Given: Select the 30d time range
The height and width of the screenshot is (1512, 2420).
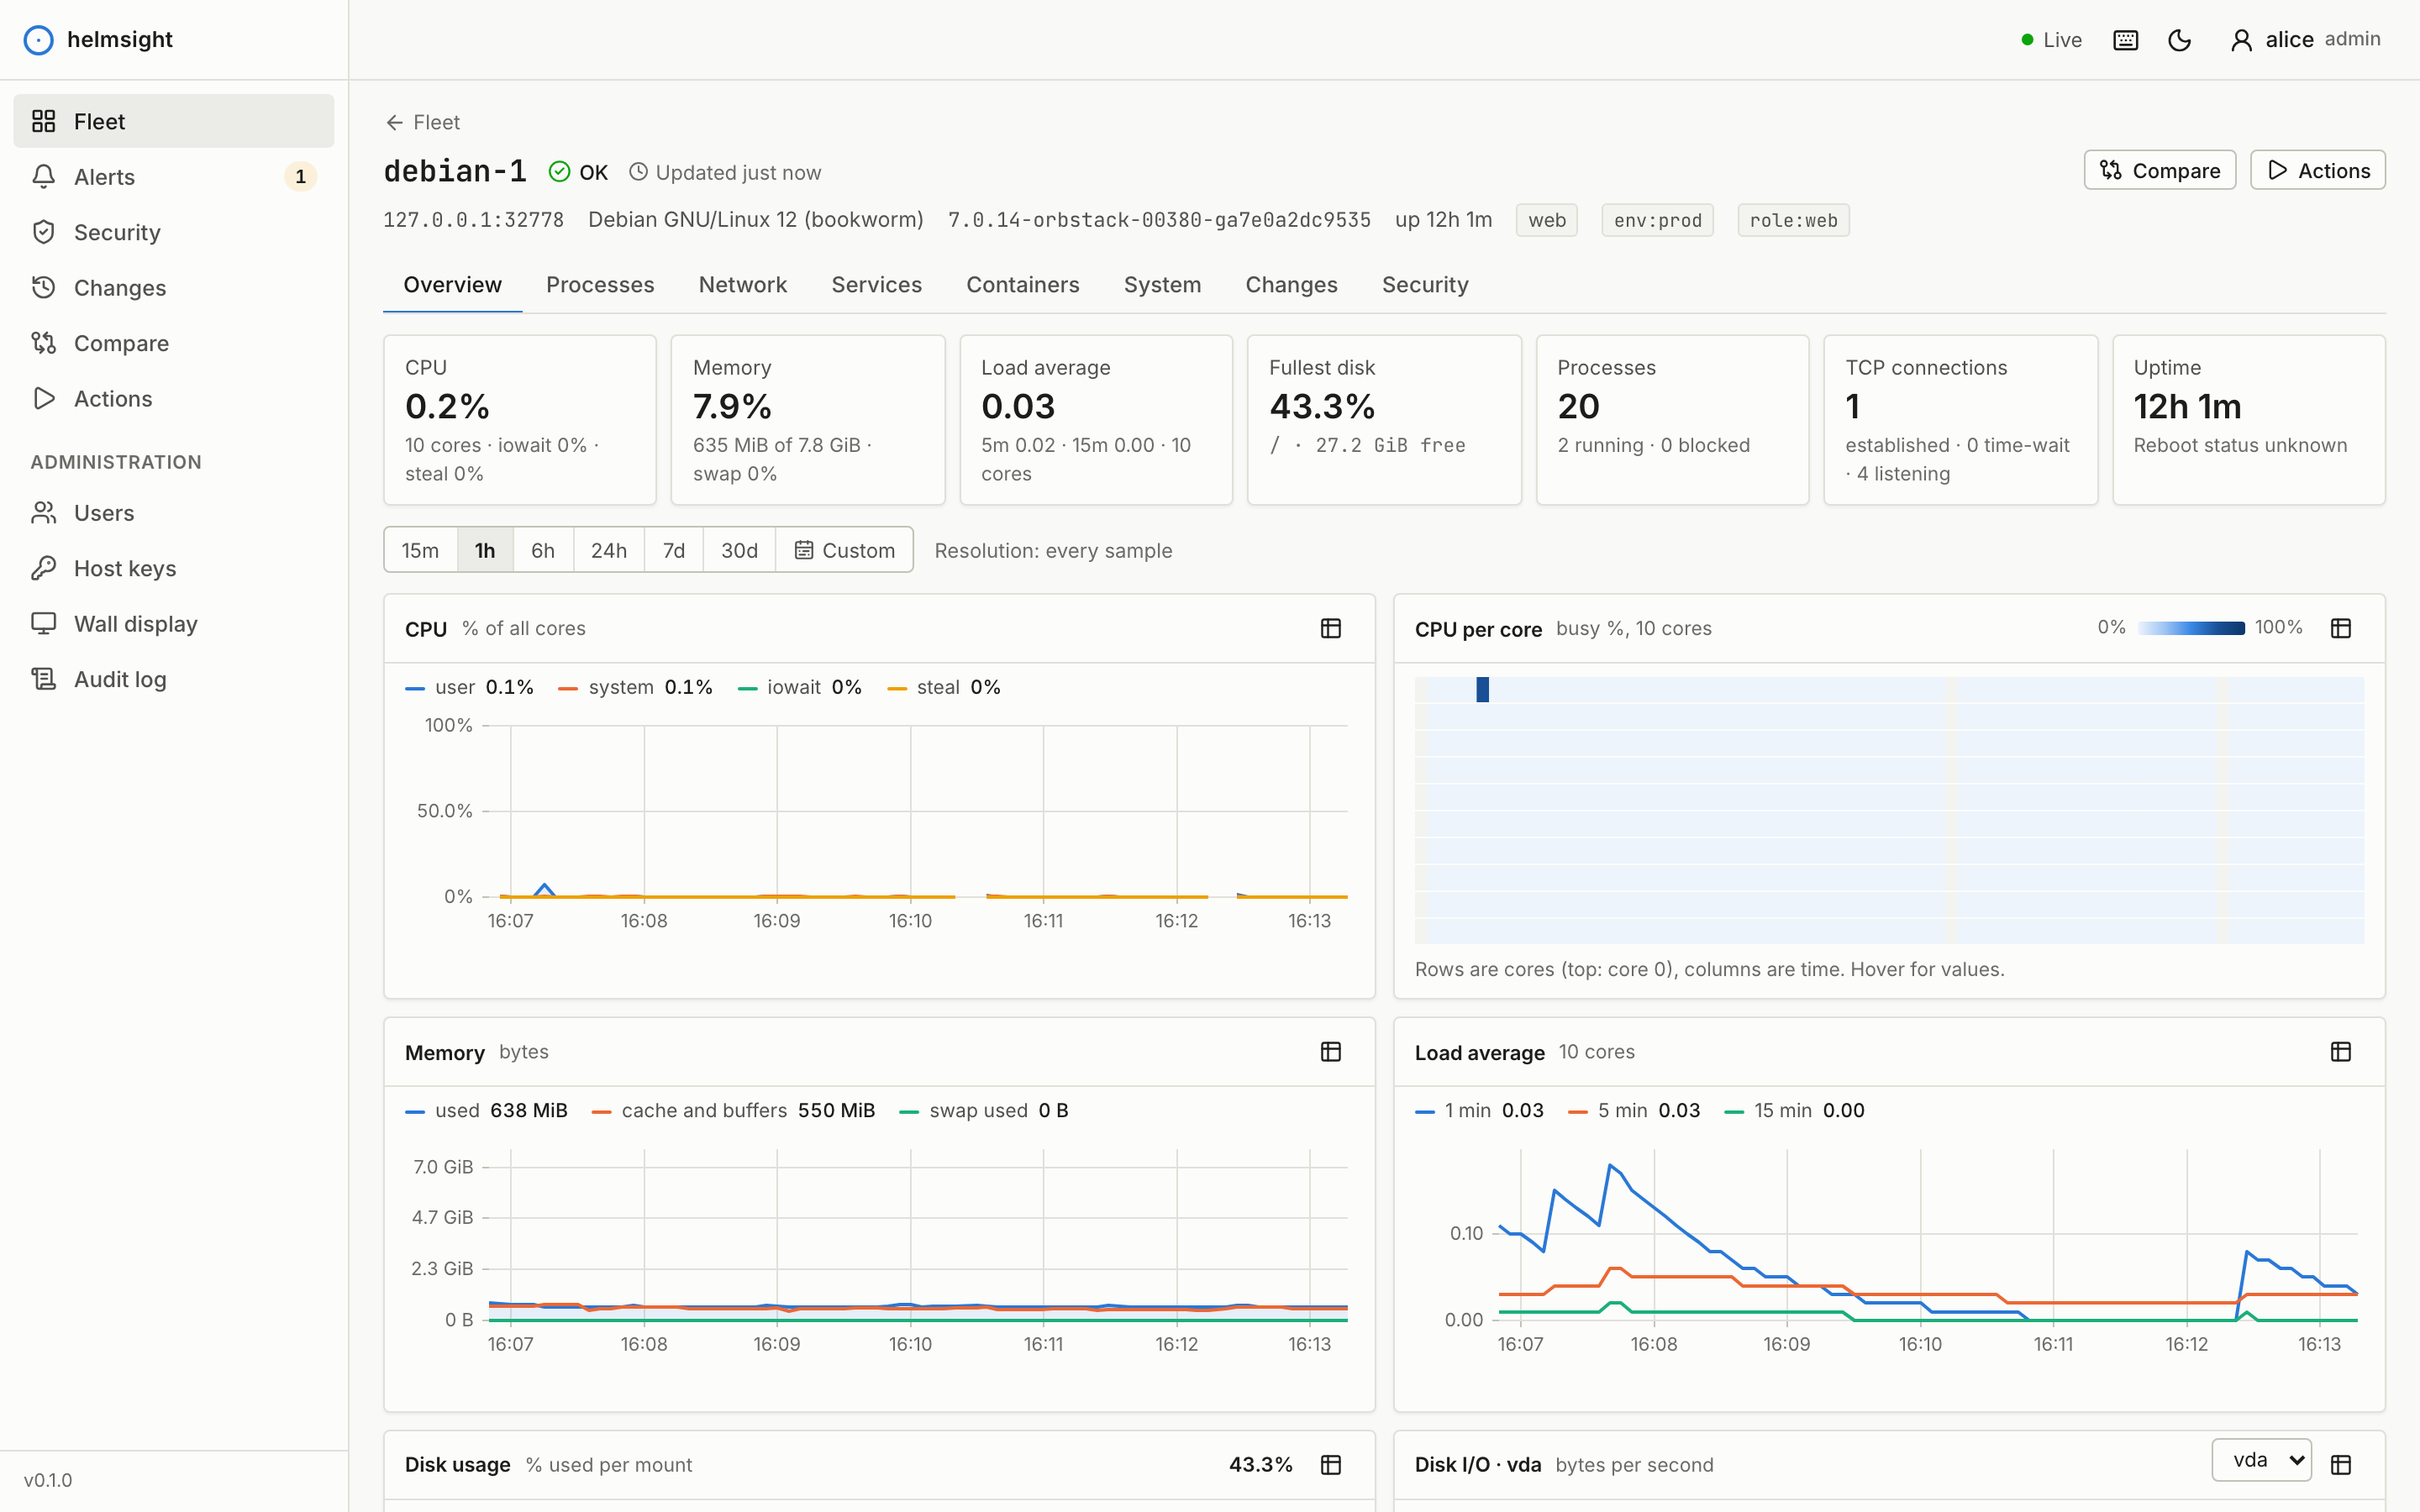Looking at the screenshot, I should (739, 550).
